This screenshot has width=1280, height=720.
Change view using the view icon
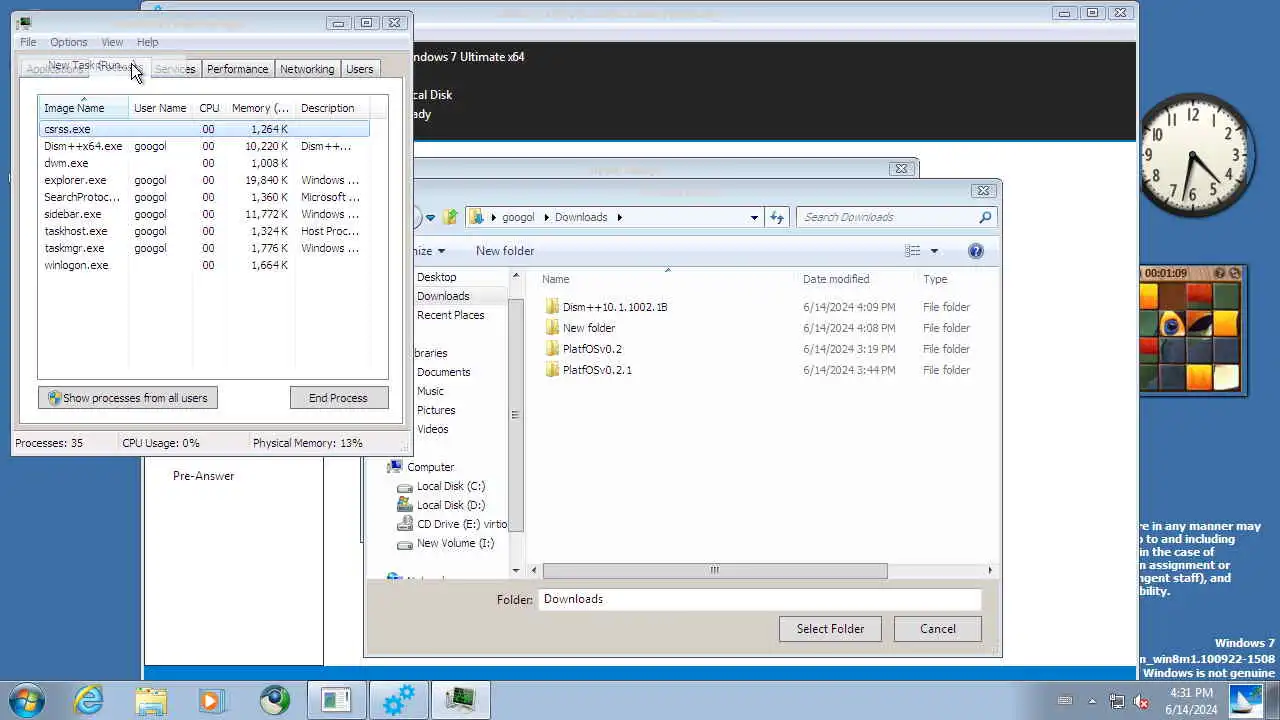point(912,251)
